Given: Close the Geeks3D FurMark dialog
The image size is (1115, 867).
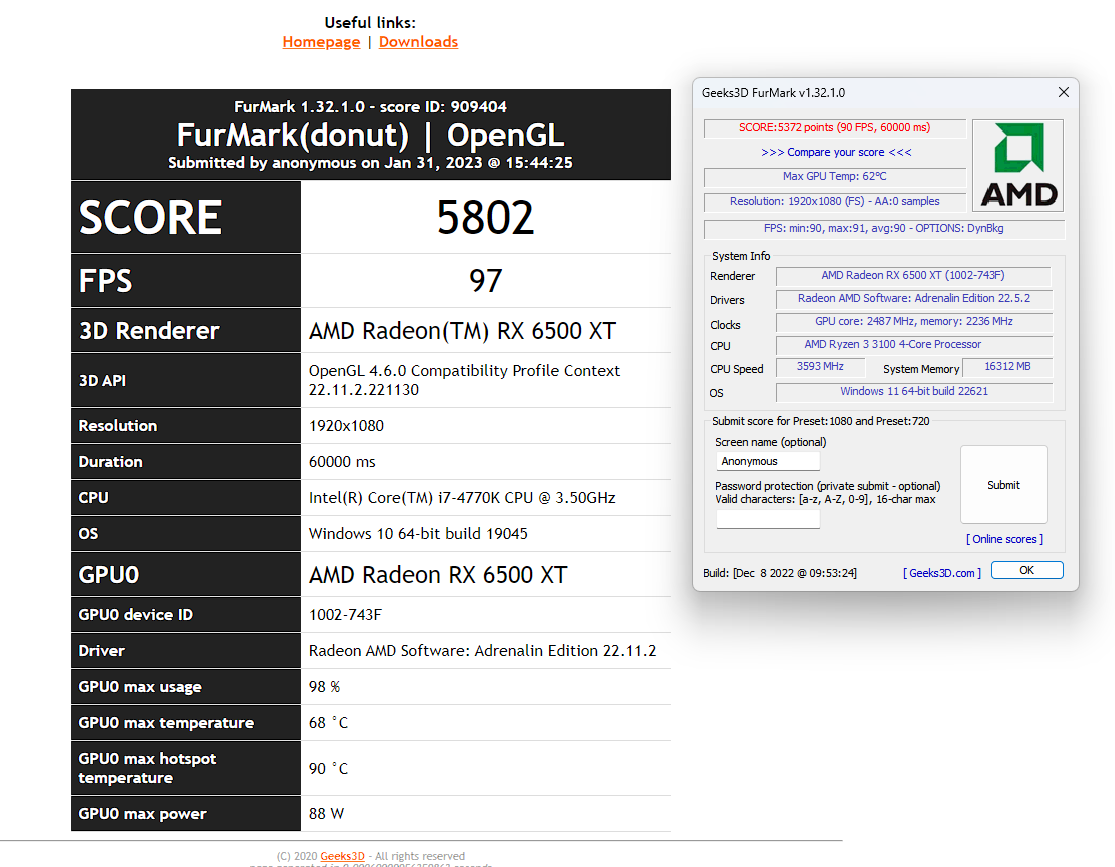Looking at the screenshot, I should point(1063,92).
